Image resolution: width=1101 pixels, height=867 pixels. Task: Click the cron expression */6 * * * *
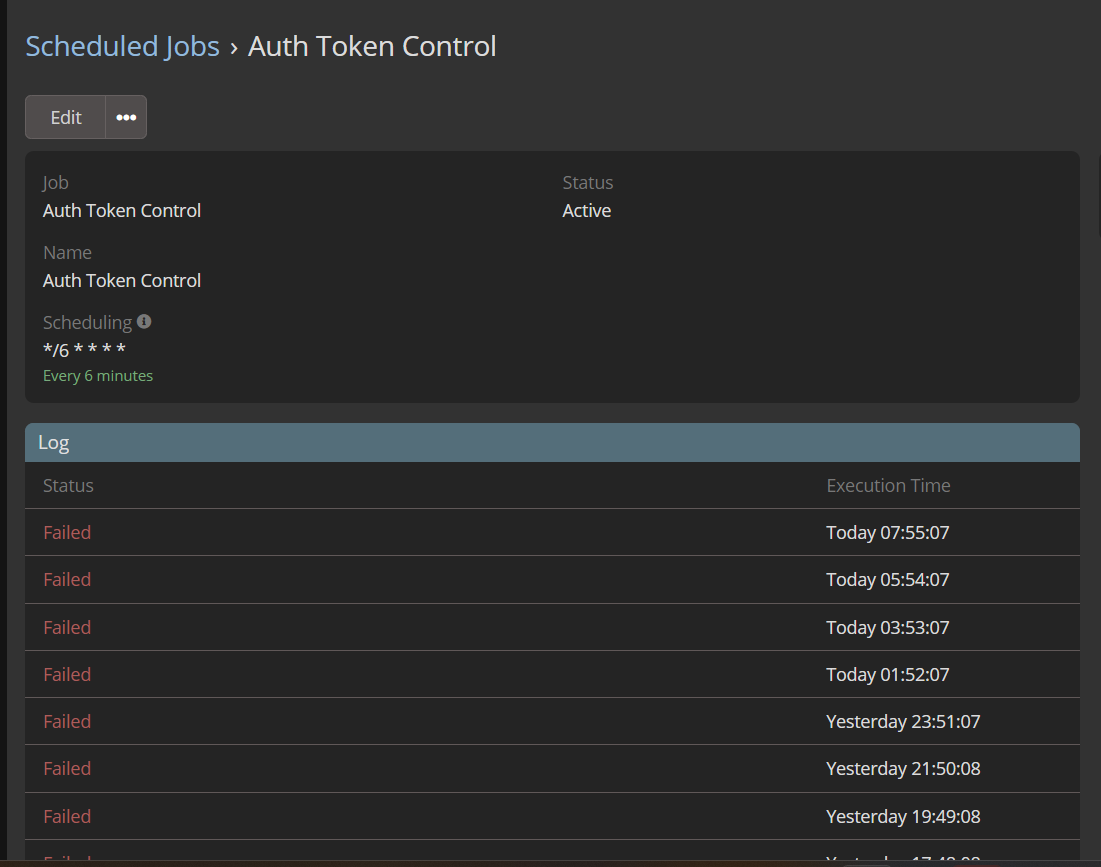(x=84, y=350)
